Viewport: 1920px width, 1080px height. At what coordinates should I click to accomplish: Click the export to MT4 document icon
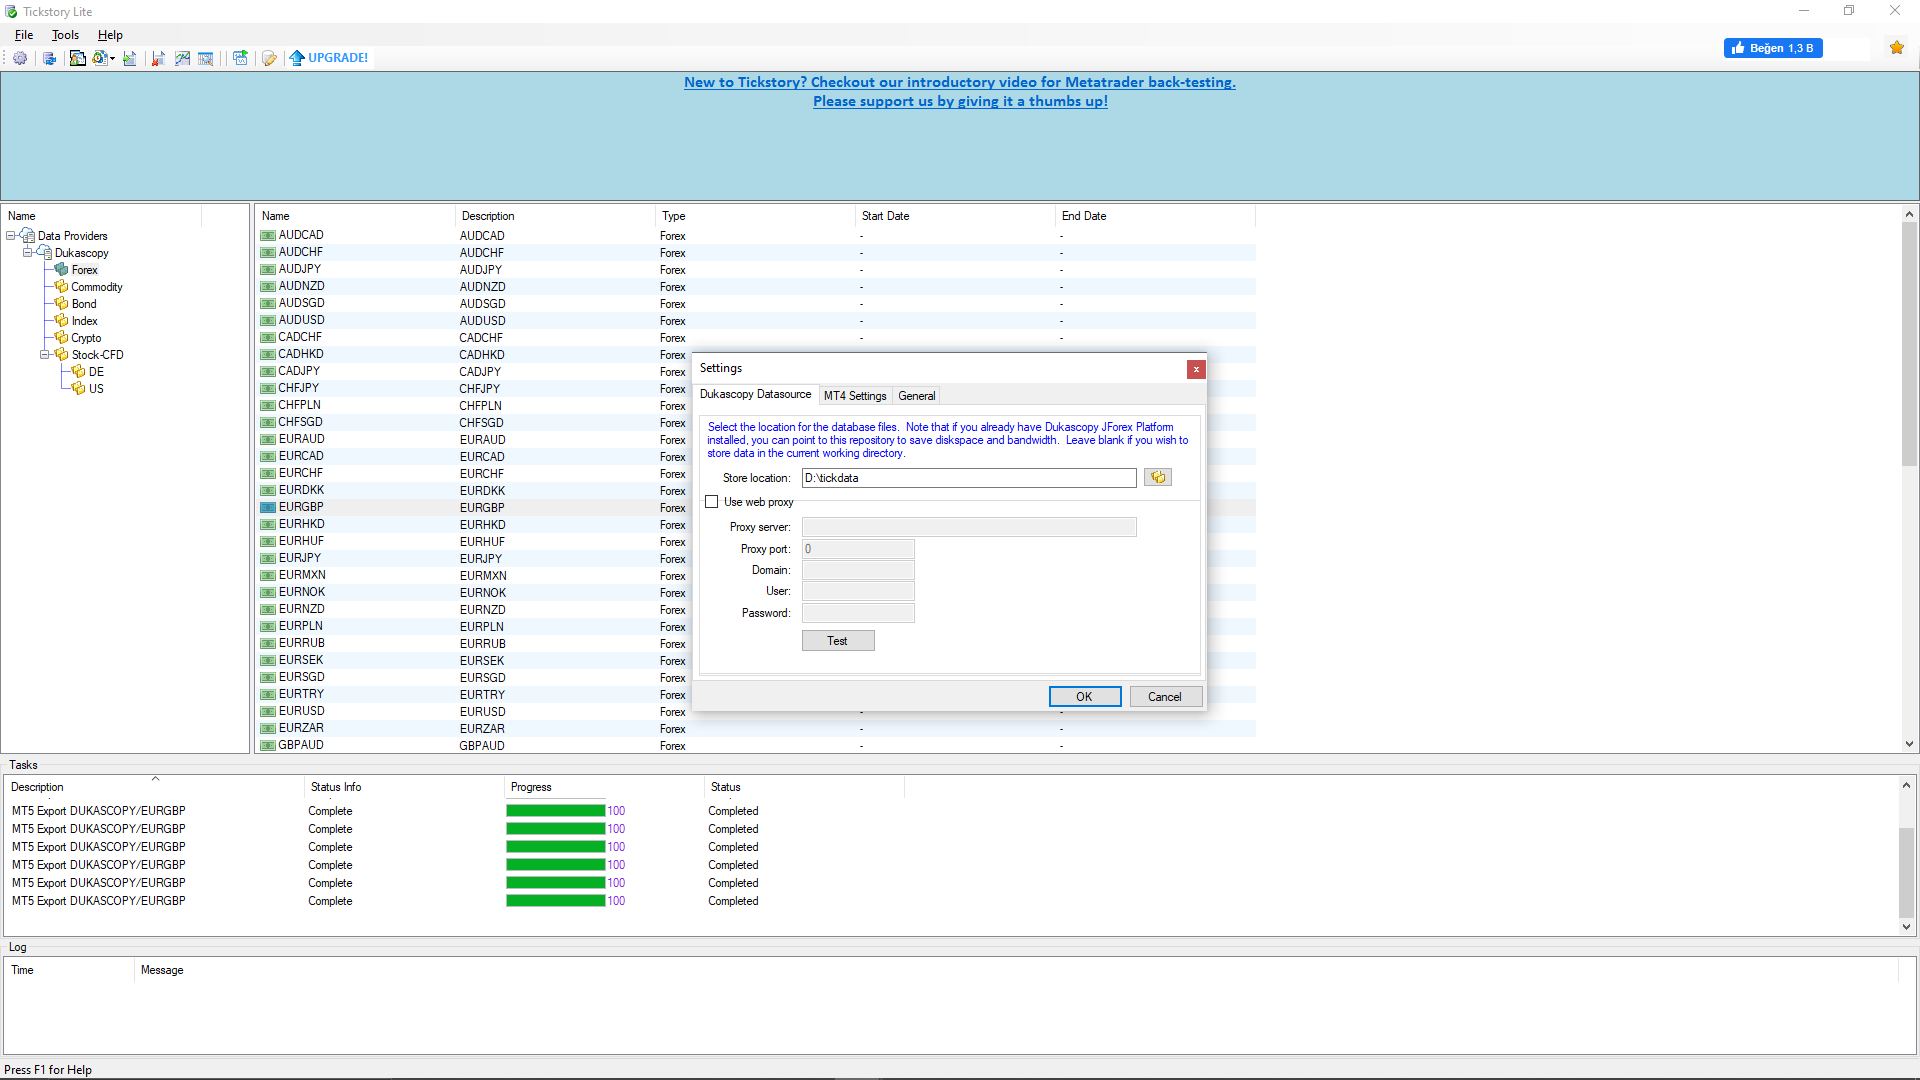coord(100,58)
